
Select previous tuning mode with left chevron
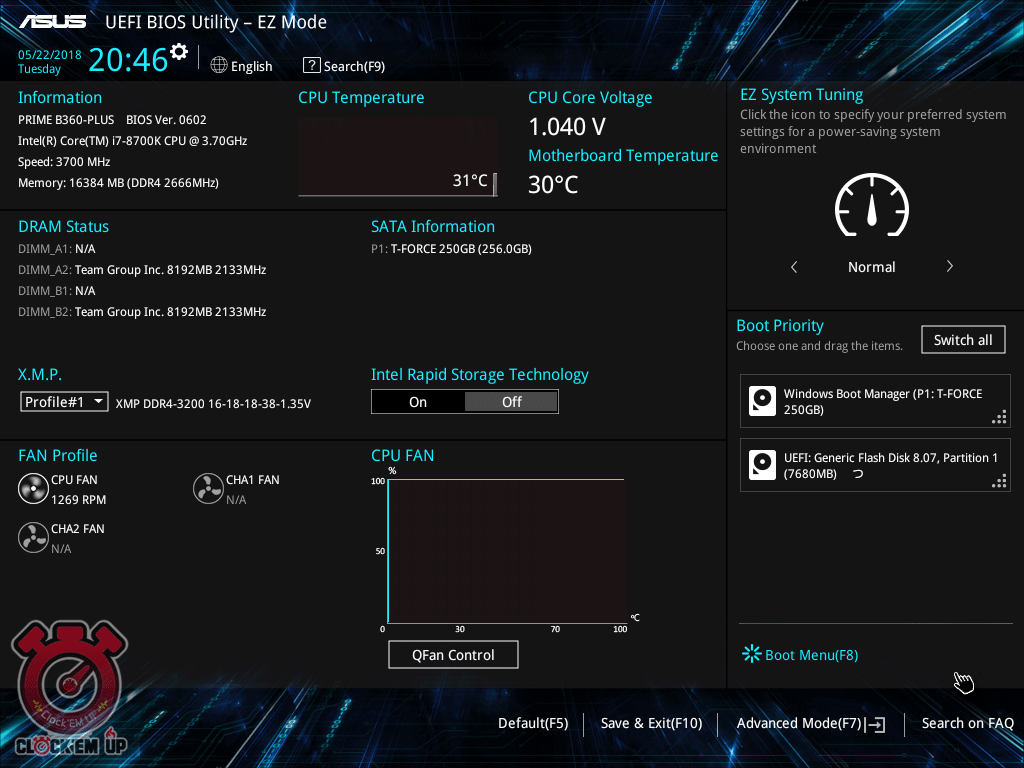[x=794, y=267]
